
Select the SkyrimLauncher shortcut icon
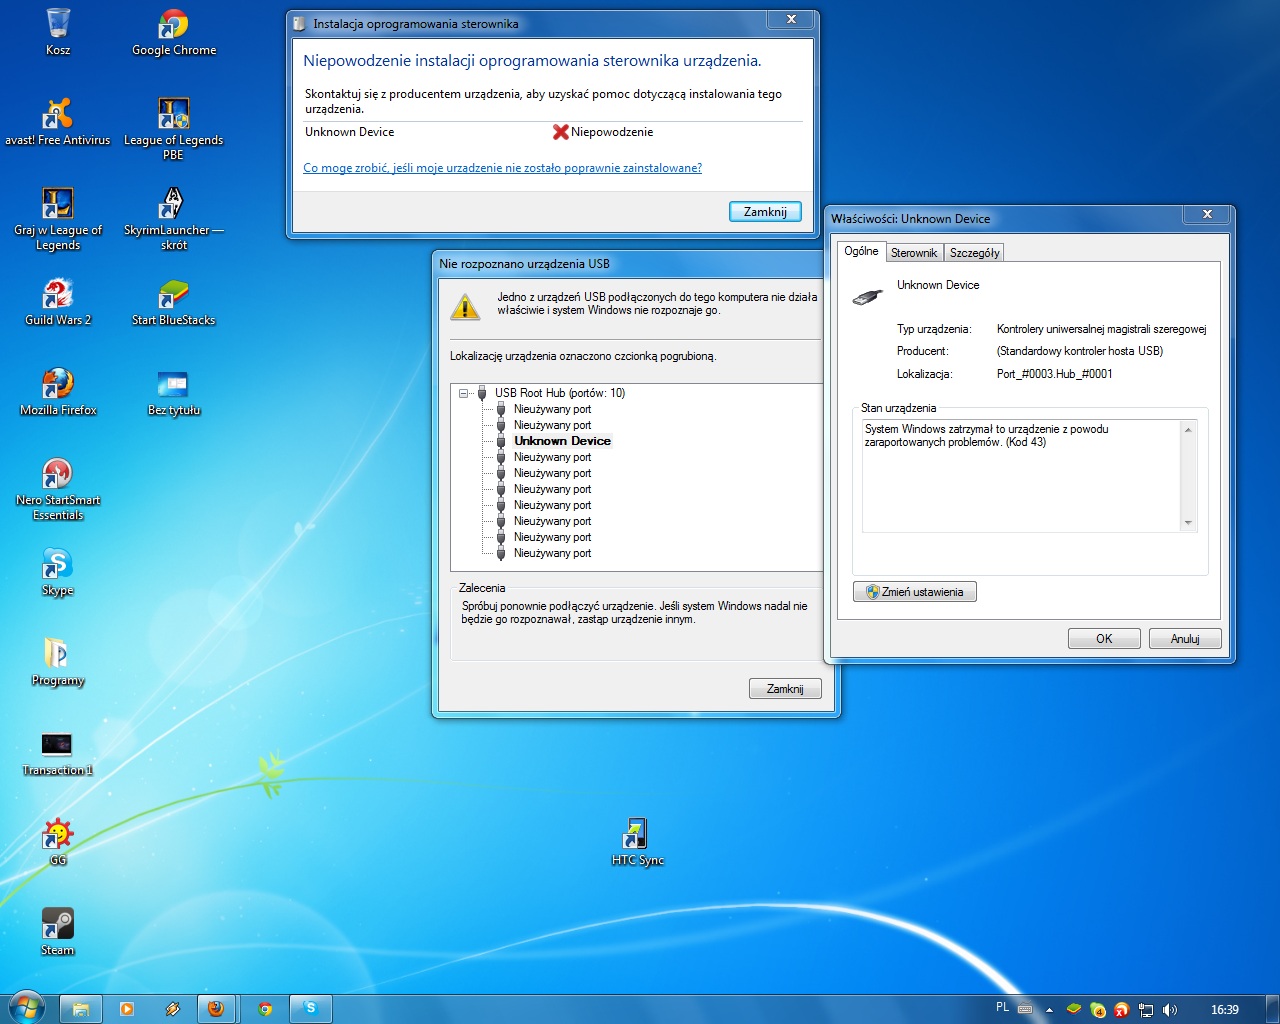[x=174, y=219]
